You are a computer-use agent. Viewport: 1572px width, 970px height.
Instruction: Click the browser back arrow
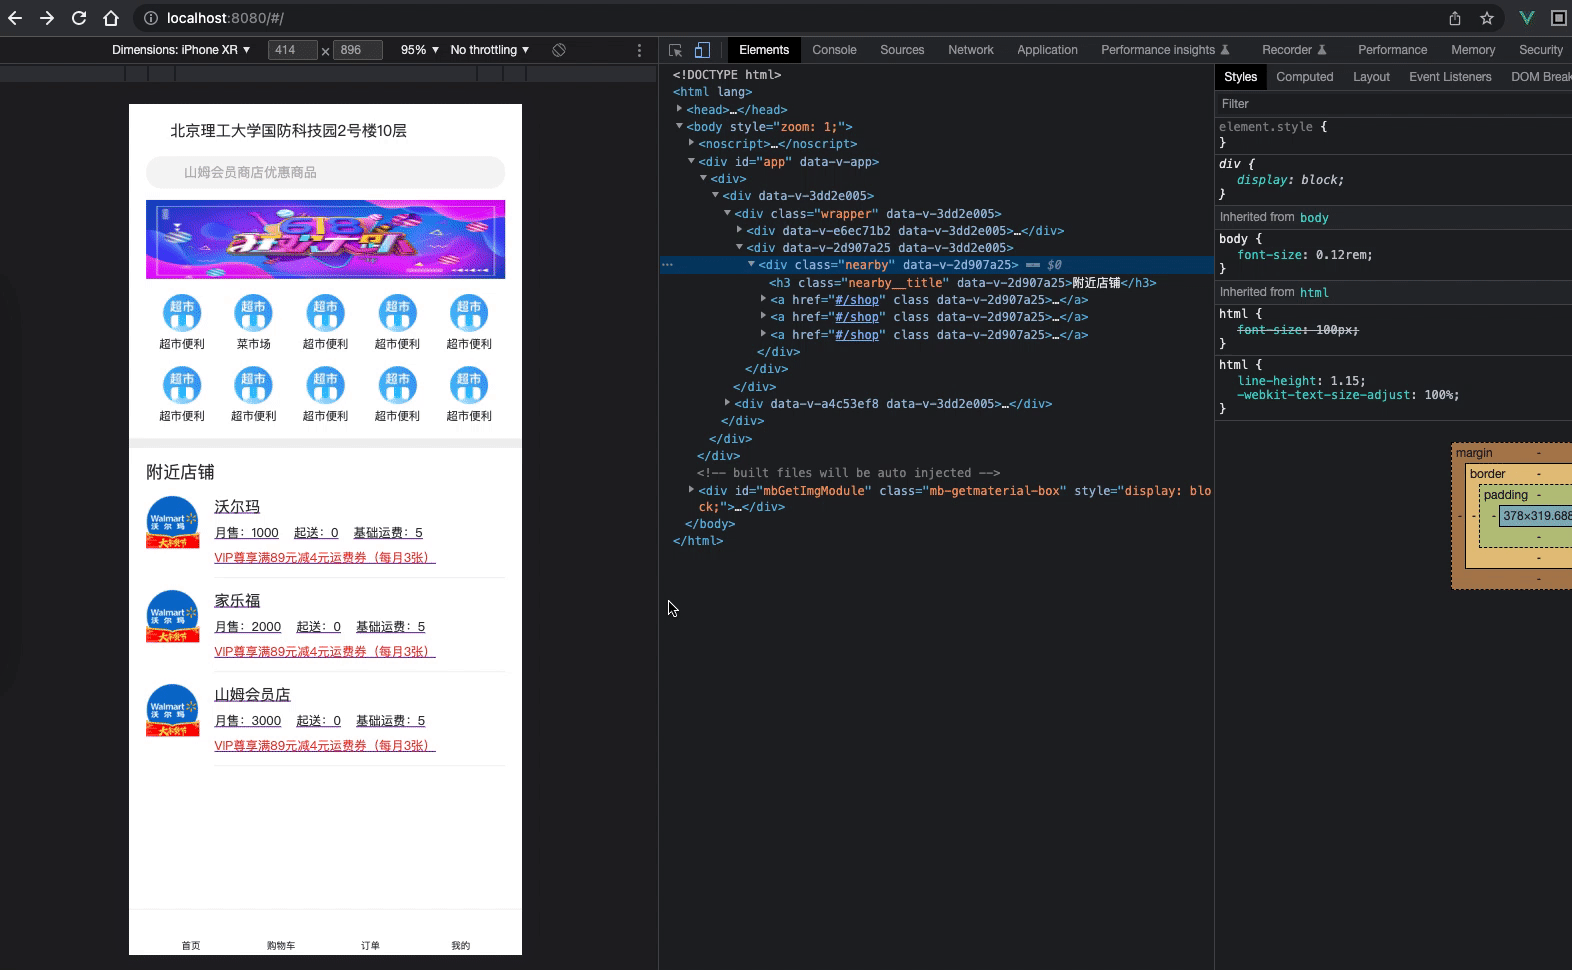coord(15,18)
